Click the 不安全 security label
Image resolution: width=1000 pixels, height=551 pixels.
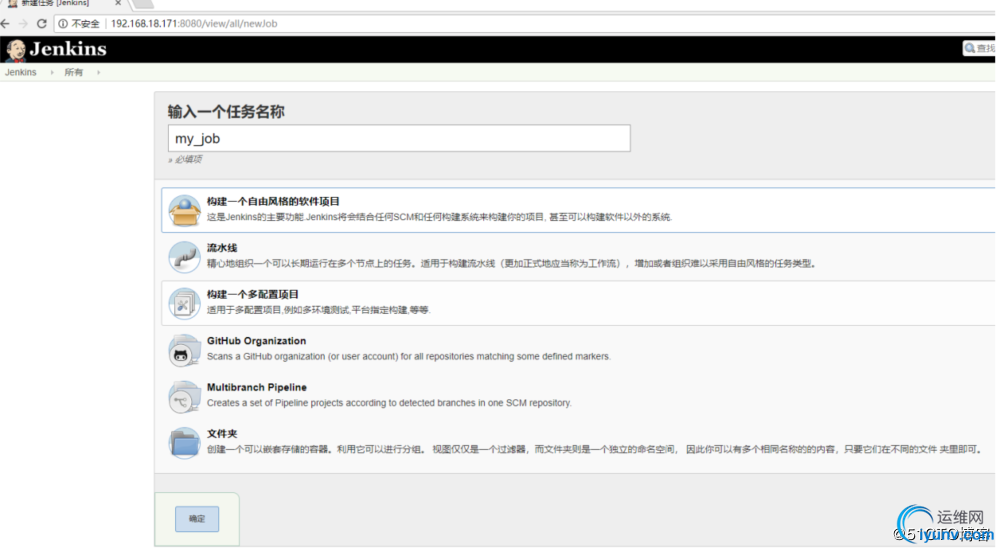pyautogui.click(x=85, y=24)
